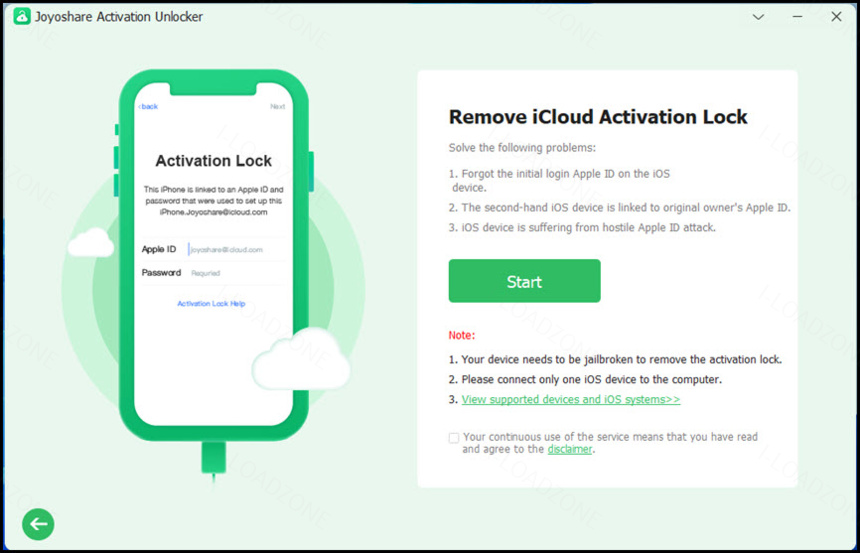Click Solve the following problems text
Image resolution: width=860 pixels, height=553 pixels.
[522, 148]
